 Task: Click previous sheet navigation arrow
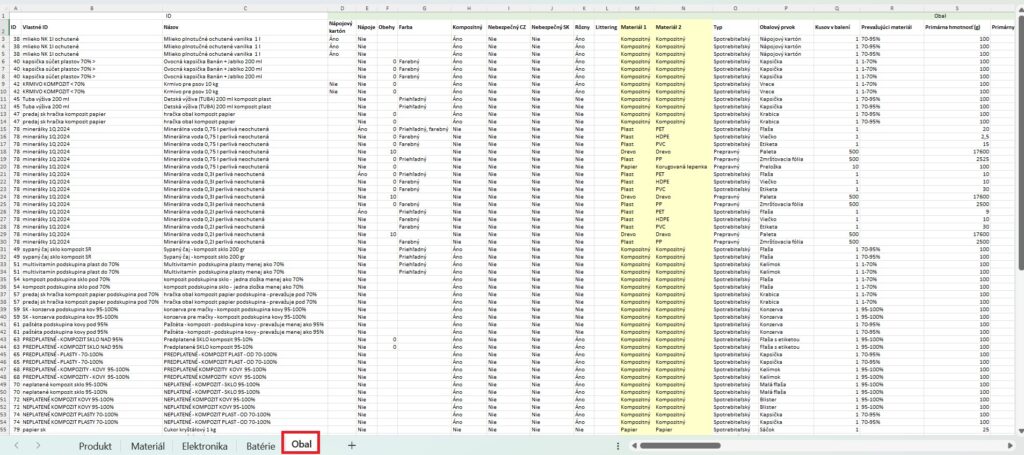[15, 445]
